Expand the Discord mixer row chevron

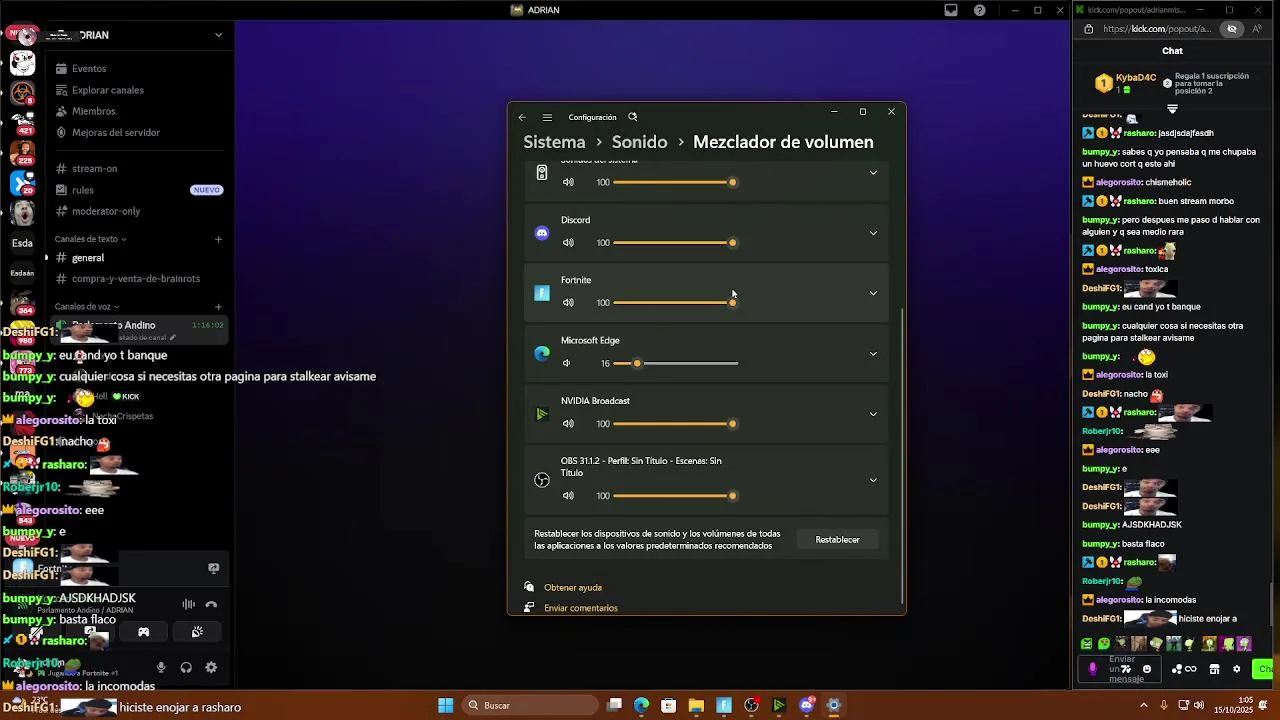point(873,233)
